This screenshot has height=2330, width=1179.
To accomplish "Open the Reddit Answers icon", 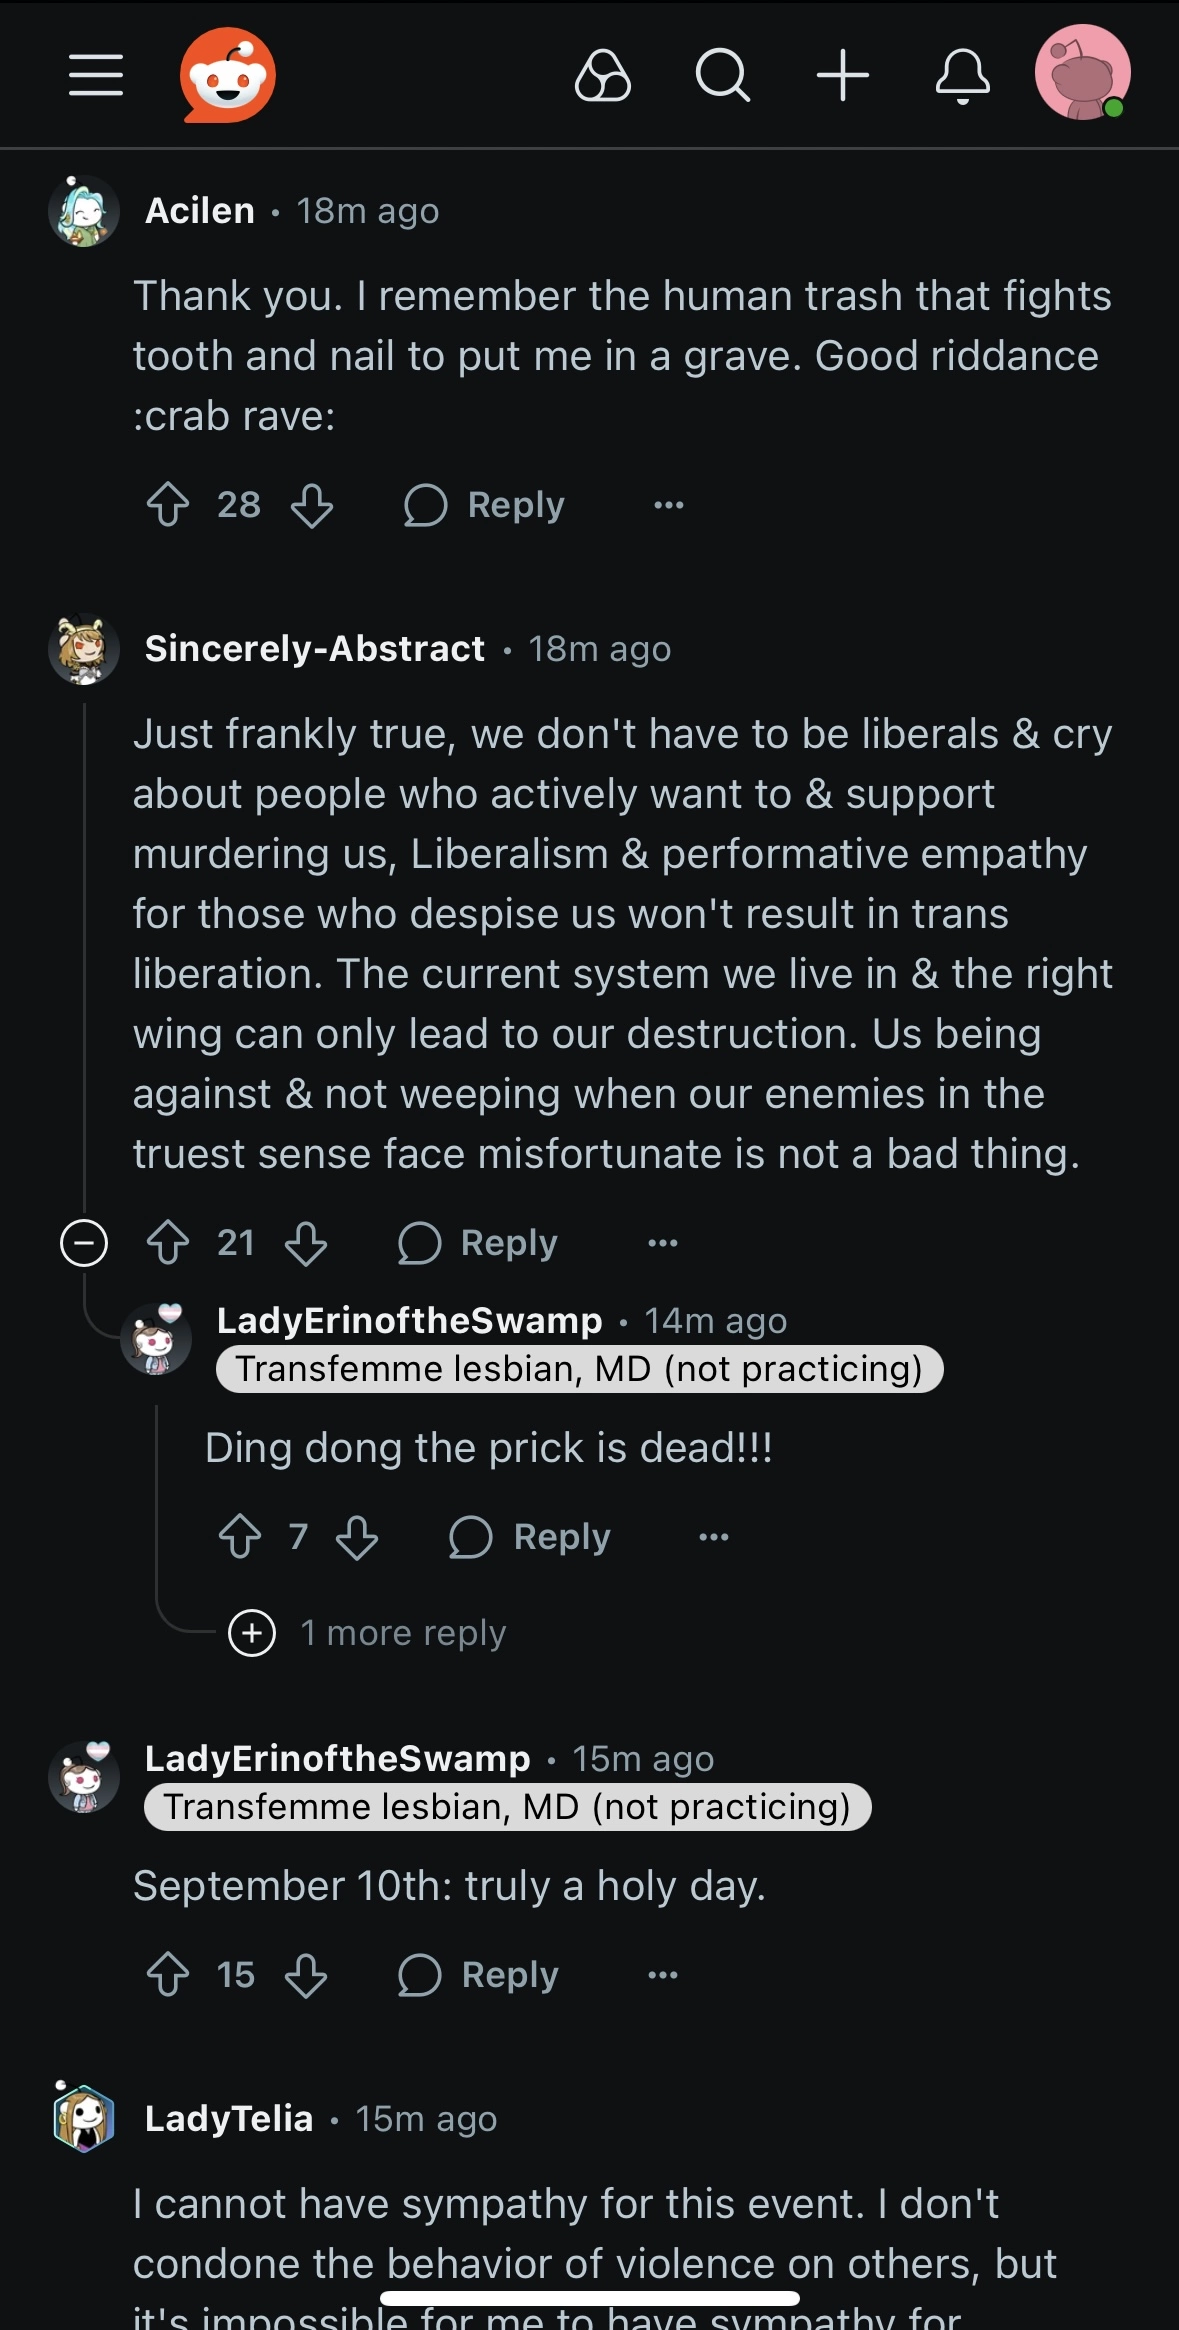I will 603,76.
